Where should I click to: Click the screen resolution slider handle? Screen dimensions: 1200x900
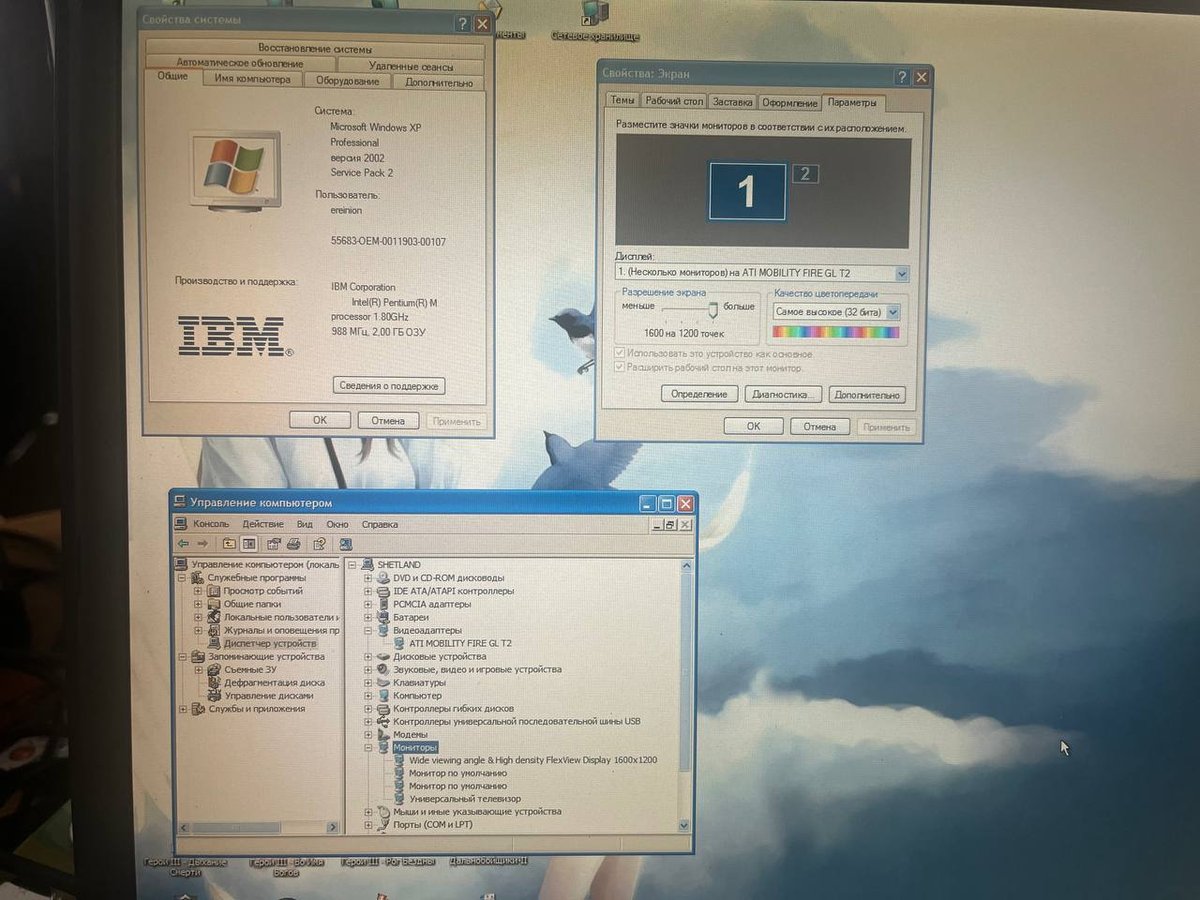(713, 310)
